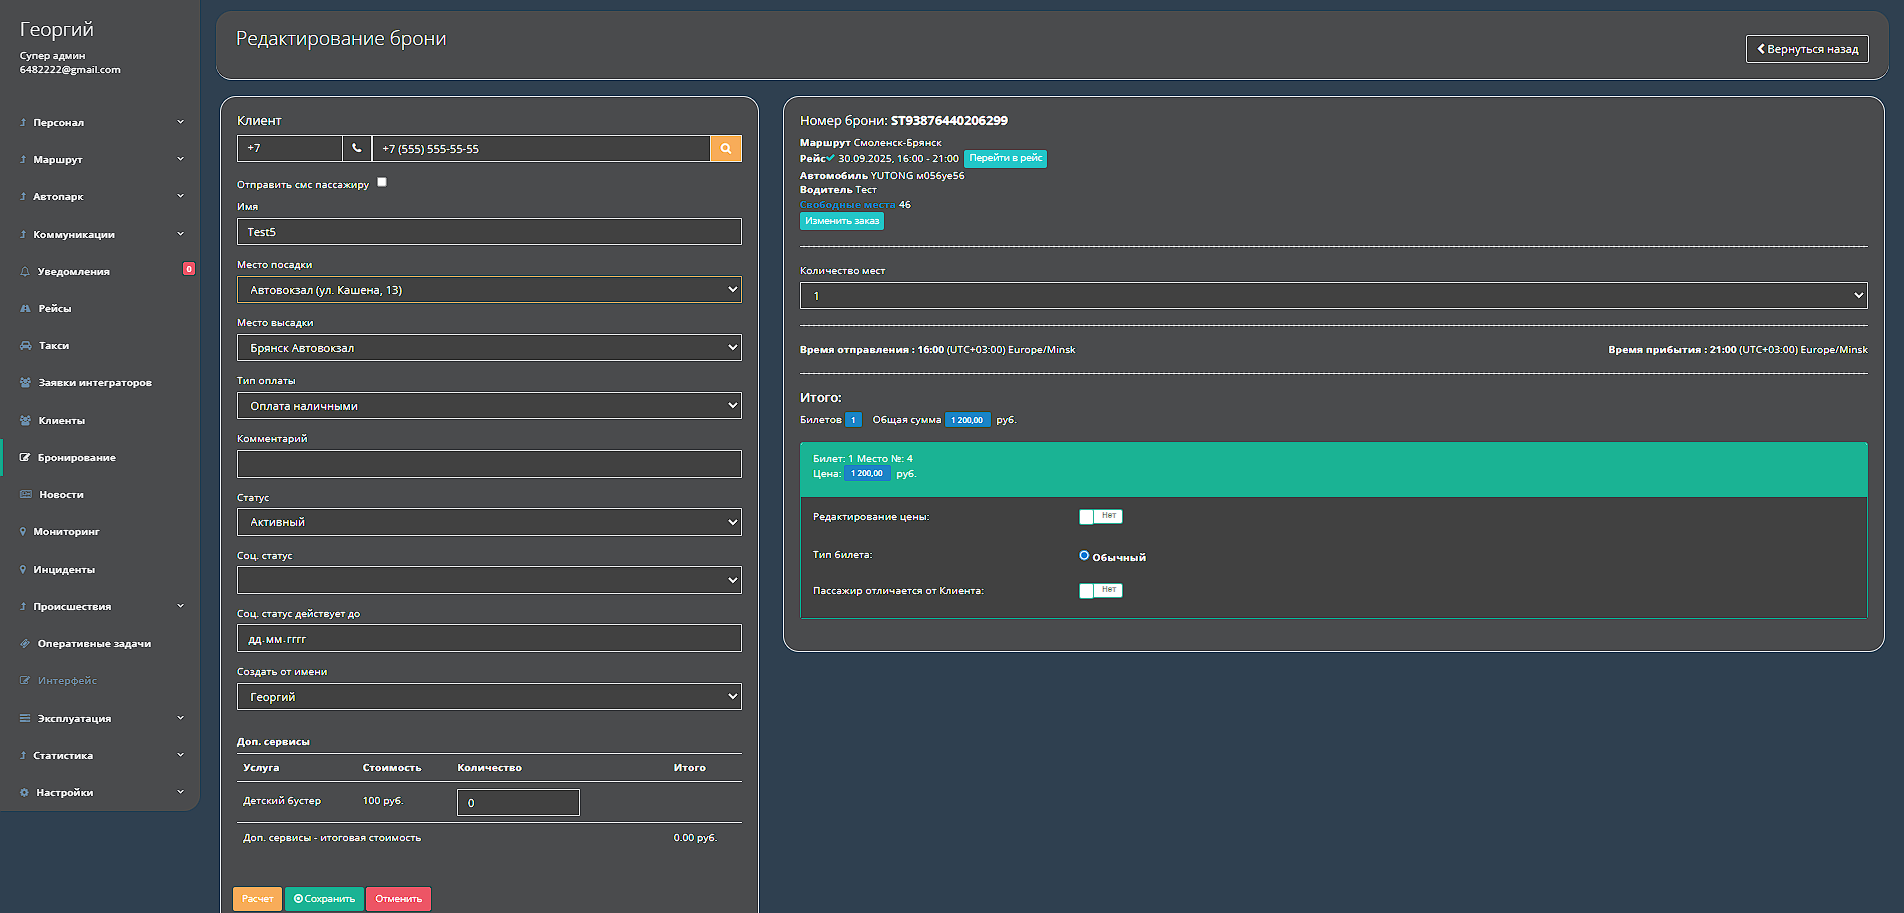This screenshot has height=913, width=1904.
Task: Click the Вернуться назад button
Action: [1806, 49]
